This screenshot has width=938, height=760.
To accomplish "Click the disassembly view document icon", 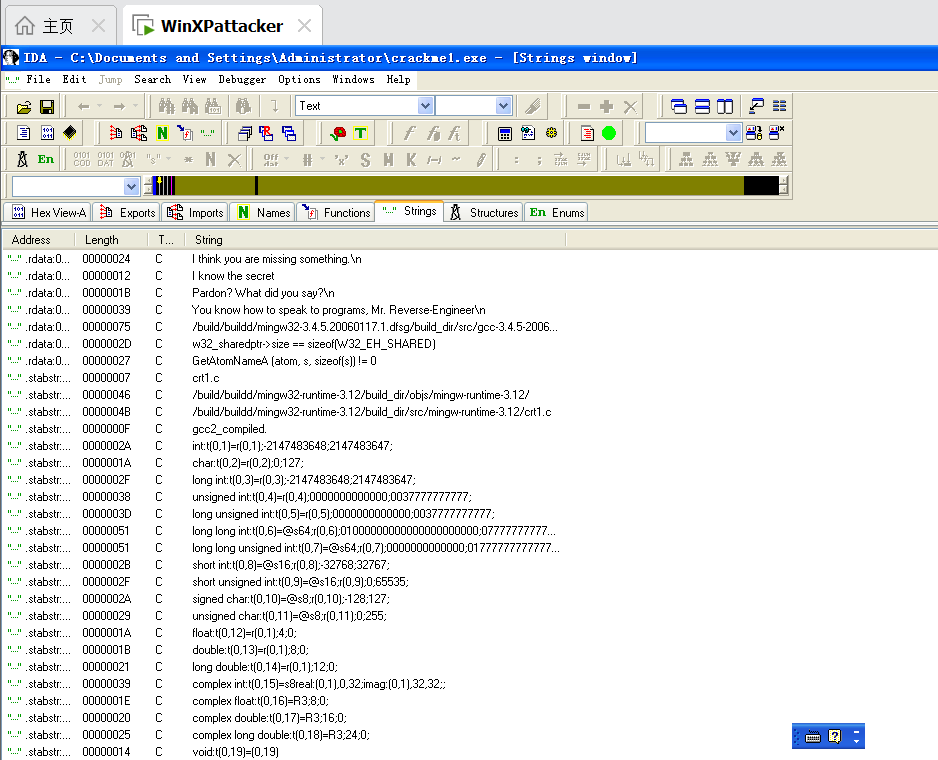I will [x=24, y=133].
